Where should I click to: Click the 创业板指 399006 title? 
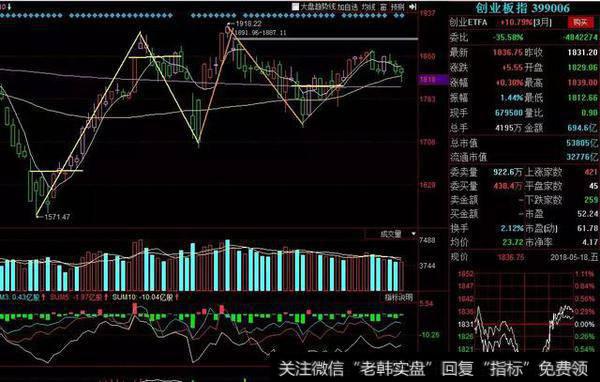tap(523, 8)
